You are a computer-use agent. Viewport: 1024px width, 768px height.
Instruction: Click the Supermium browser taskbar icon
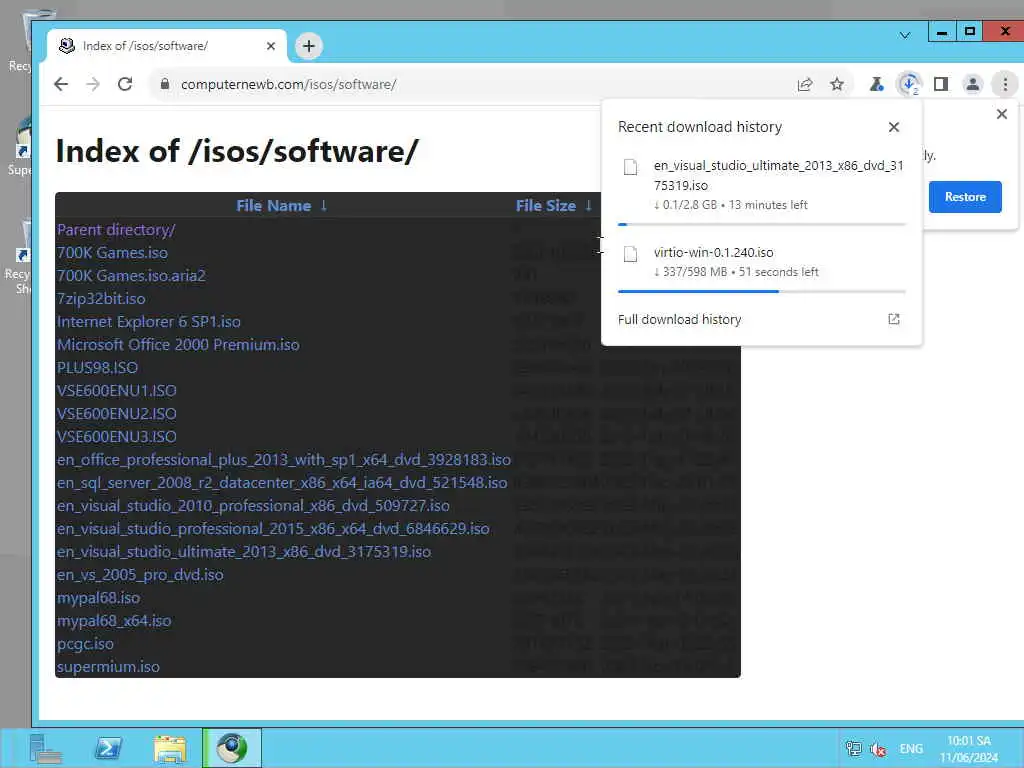coord(232,748)
